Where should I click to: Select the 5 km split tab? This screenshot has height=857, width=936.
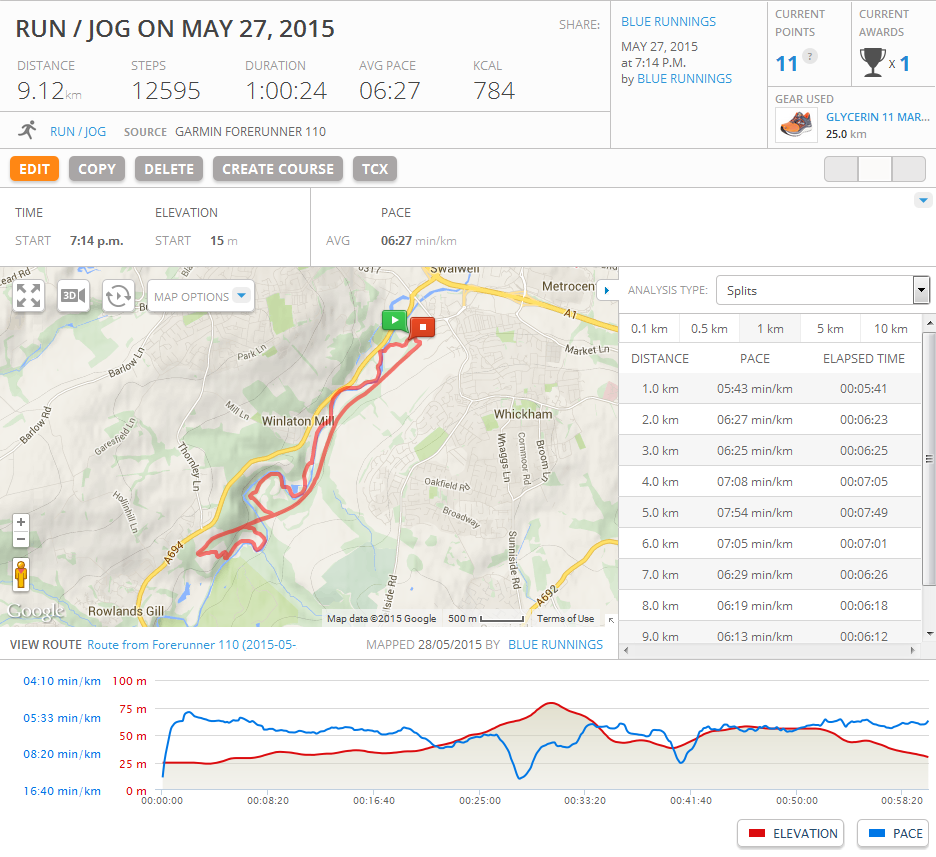[x=828, y=328]
